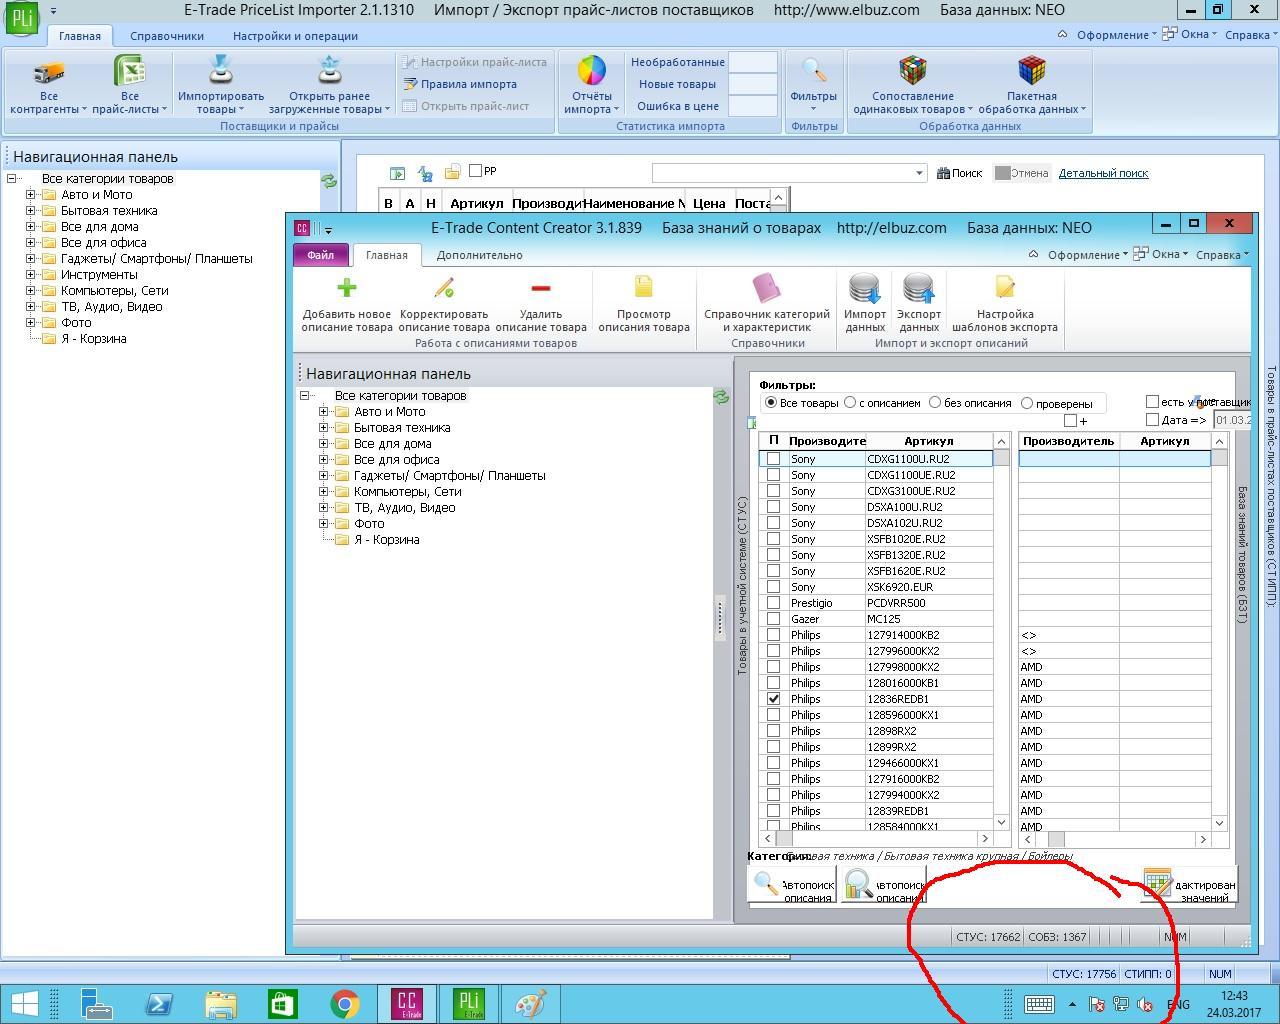
Task: Select без описания filter radio button
Action: point(935,403)
